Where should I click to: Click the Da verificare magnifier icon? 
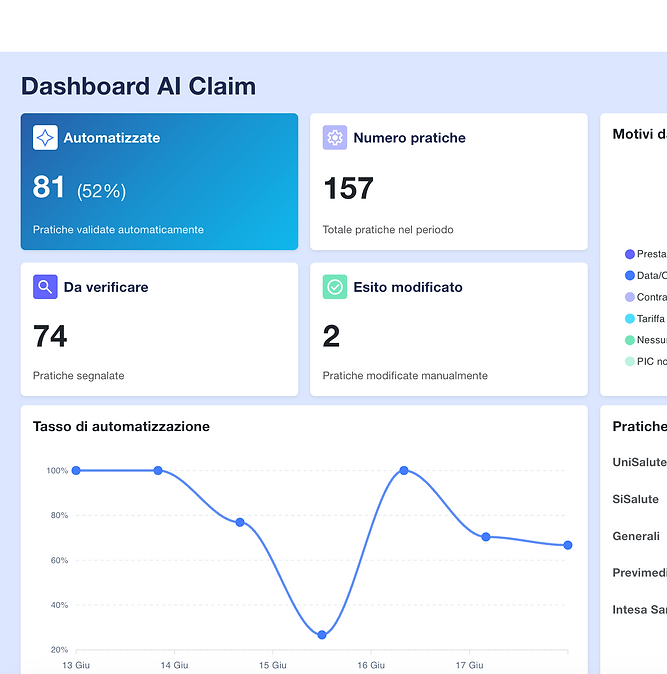coord(45,287)
